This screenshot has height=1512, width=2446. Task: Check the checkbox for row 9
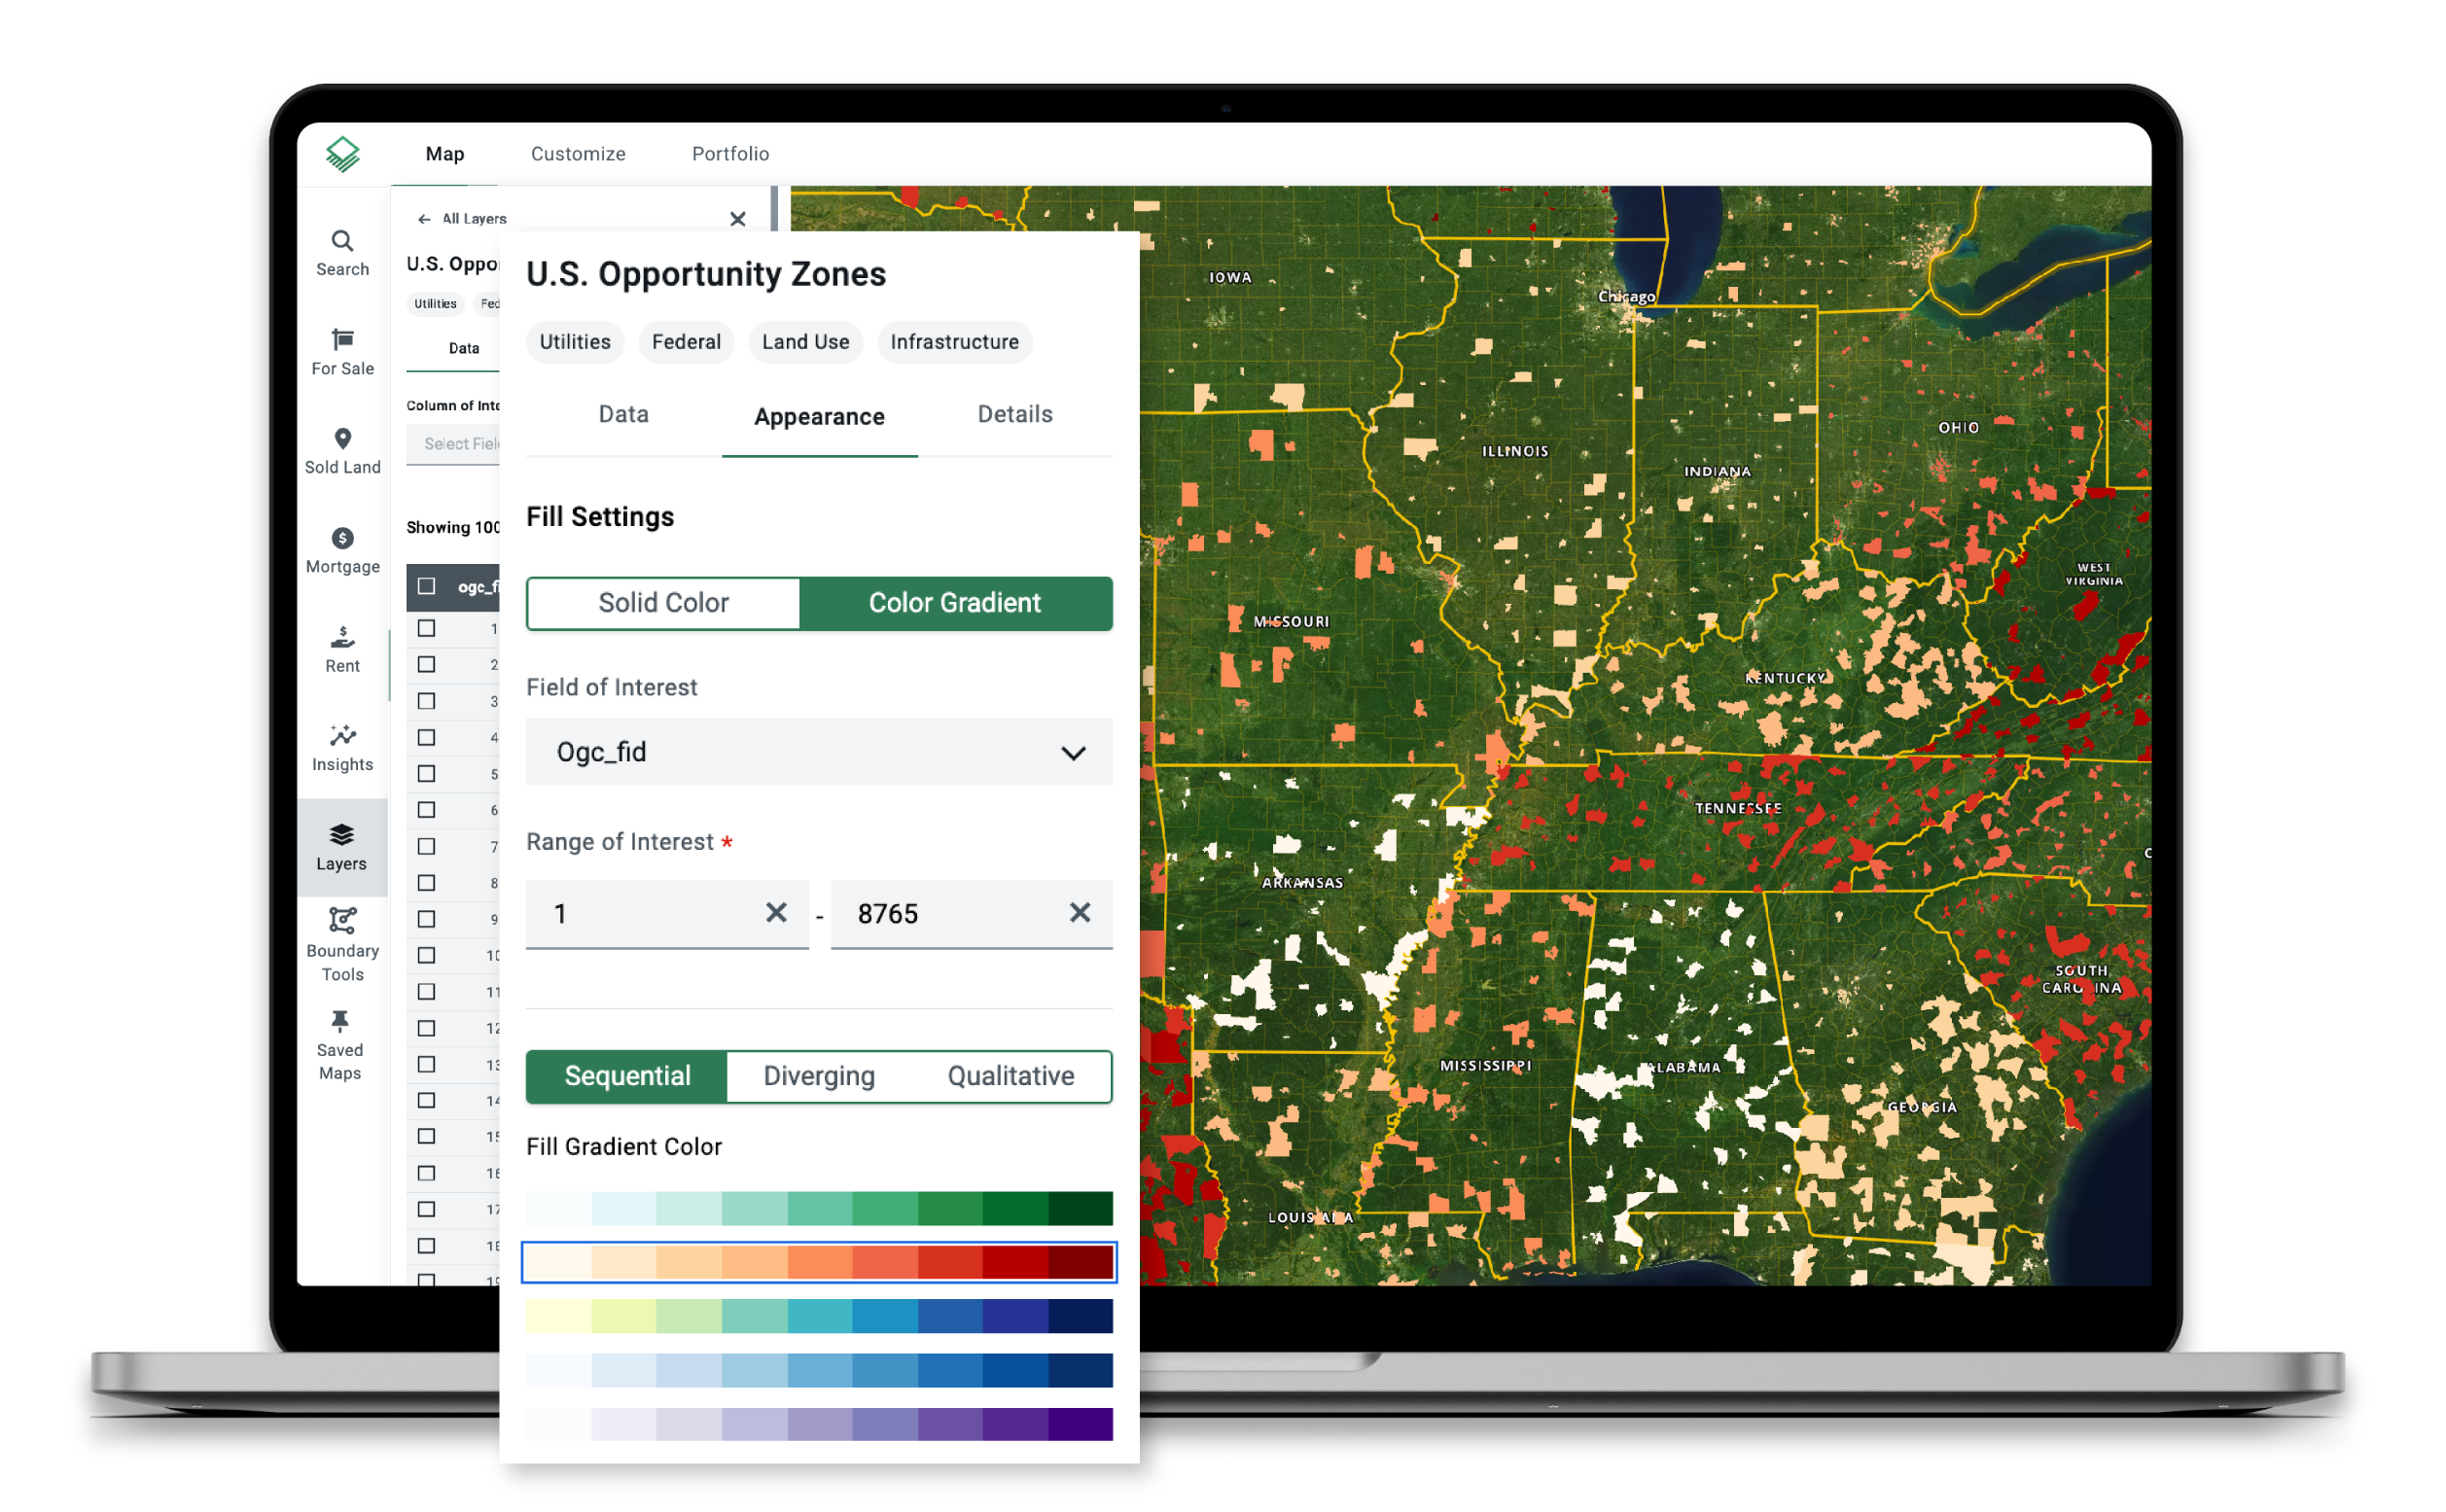pos(426,918)
